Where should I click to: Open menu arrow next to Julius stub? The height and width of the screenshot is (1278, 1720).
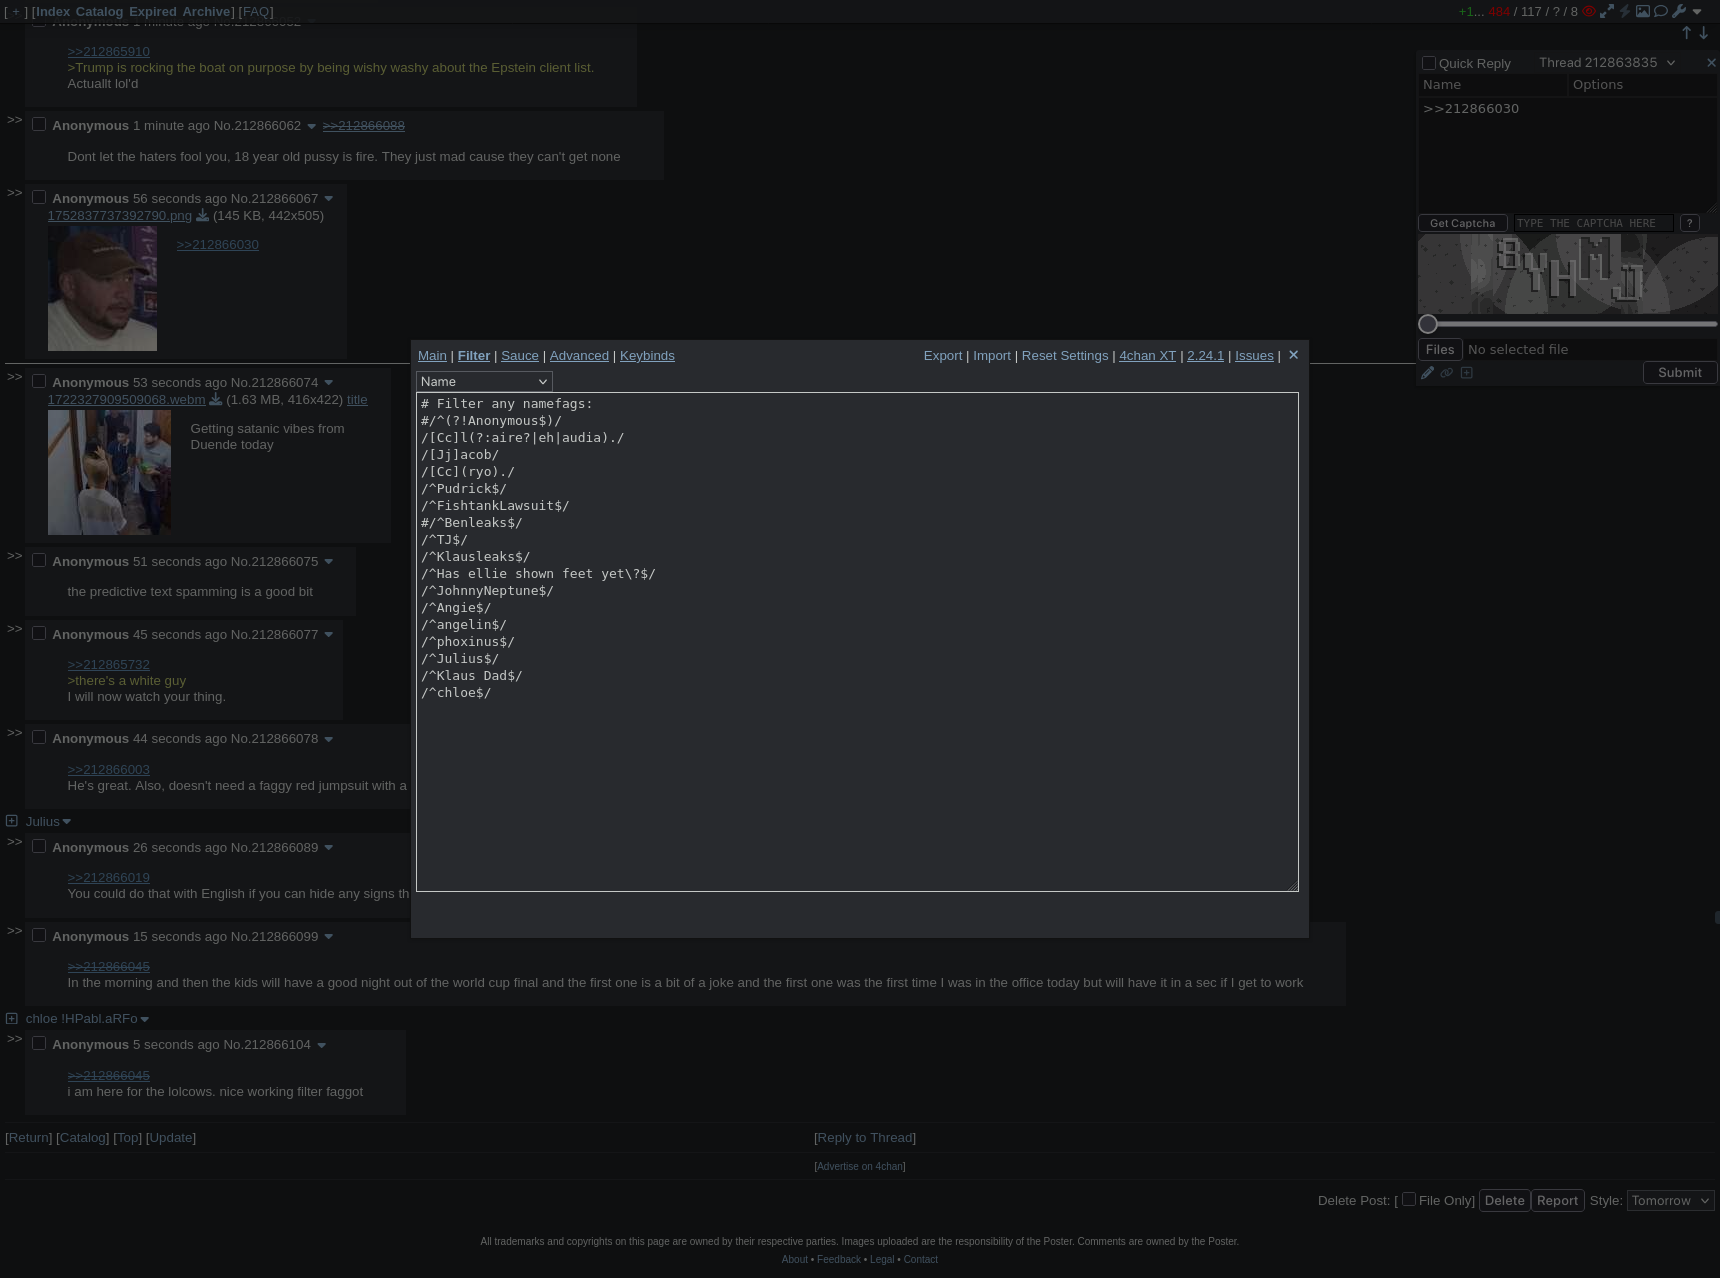[x=66, y=822]
